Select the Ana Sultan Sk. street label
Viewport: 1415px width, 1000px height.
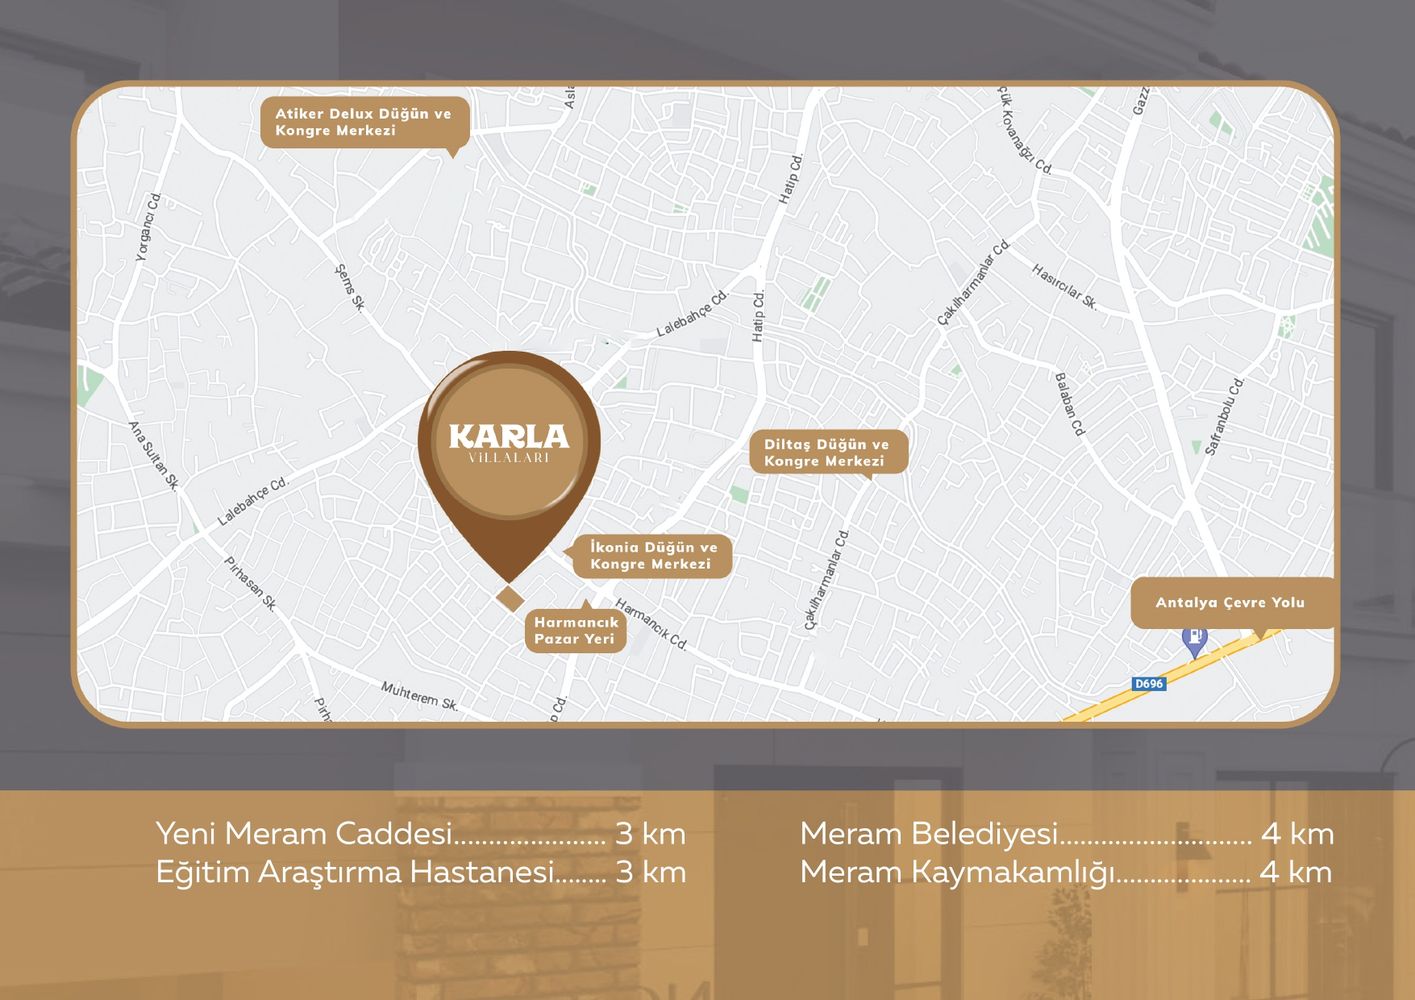[153, 455]
